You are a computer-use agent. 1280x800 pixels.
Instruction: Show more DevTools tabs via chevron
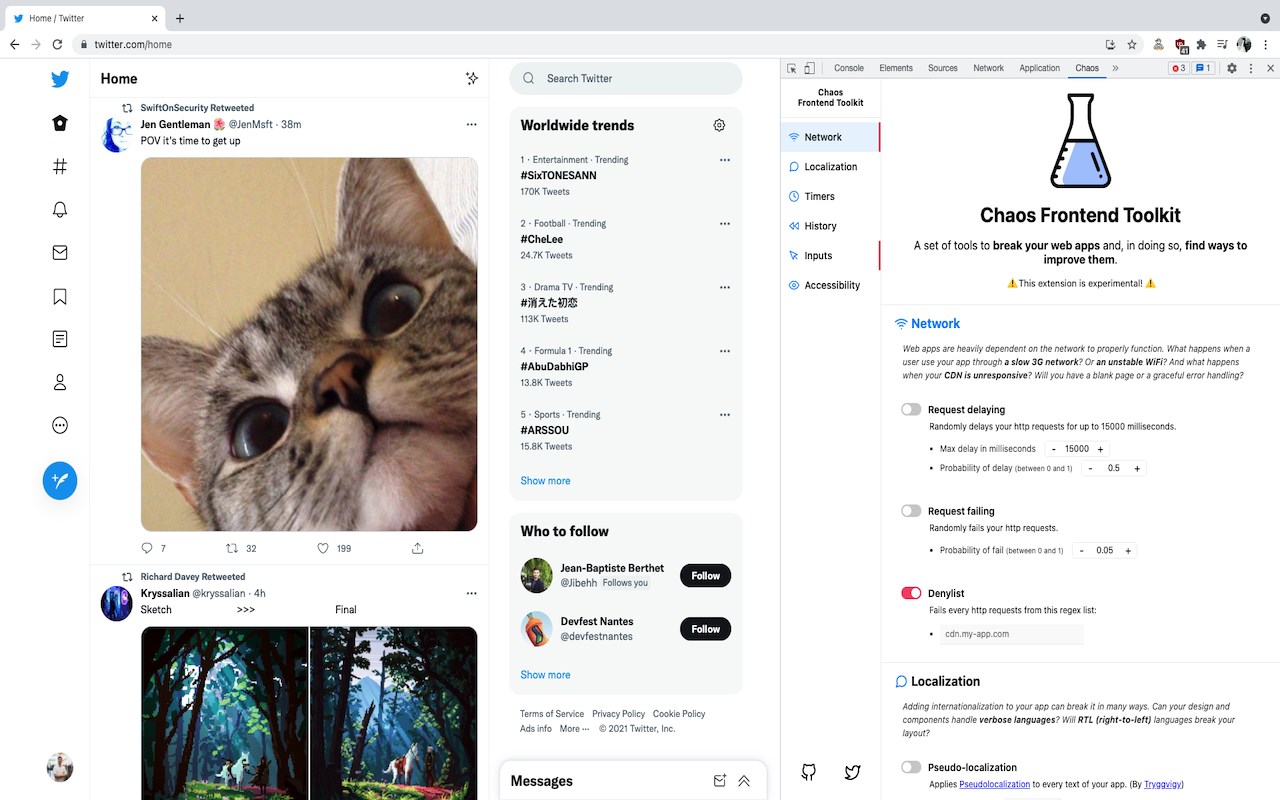click(x=1115, y=68)
